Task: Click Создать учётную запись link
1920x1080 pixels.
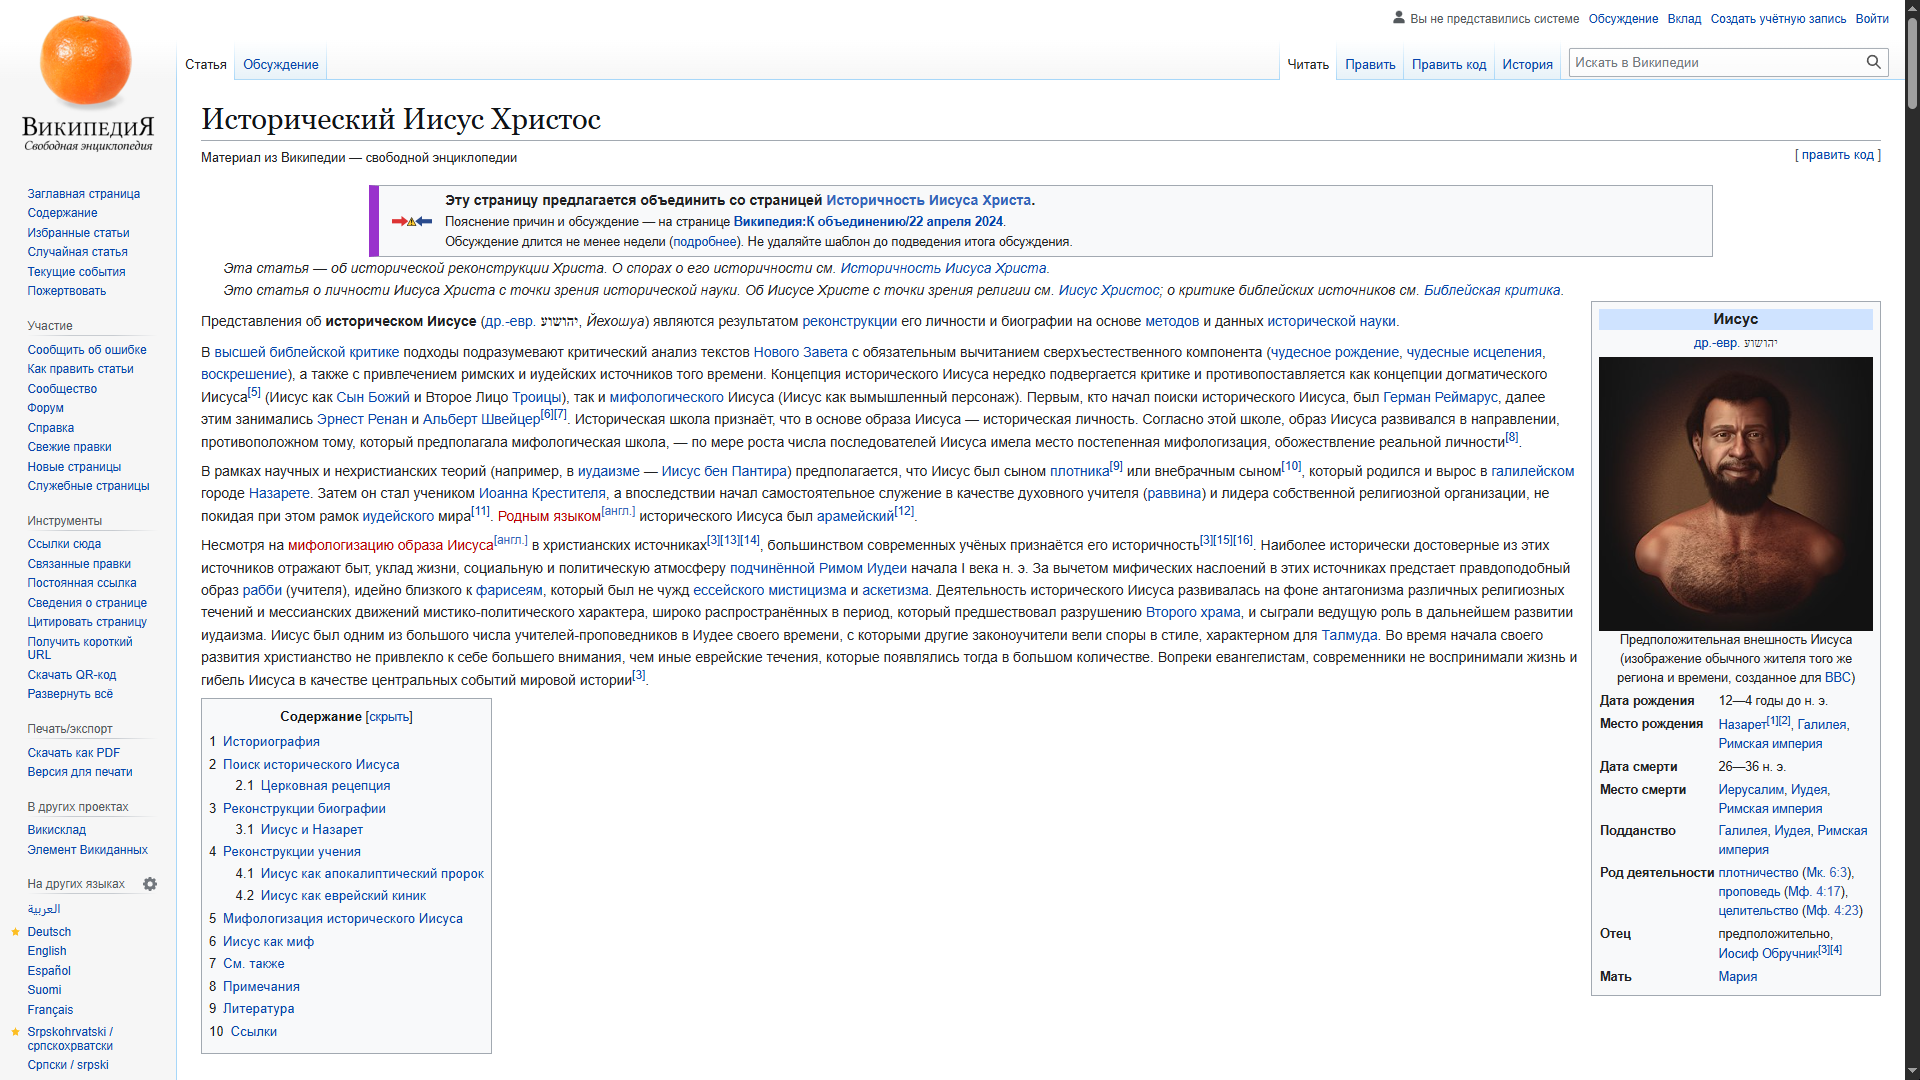Action: pyautogui.click(x=1777, y=19)
